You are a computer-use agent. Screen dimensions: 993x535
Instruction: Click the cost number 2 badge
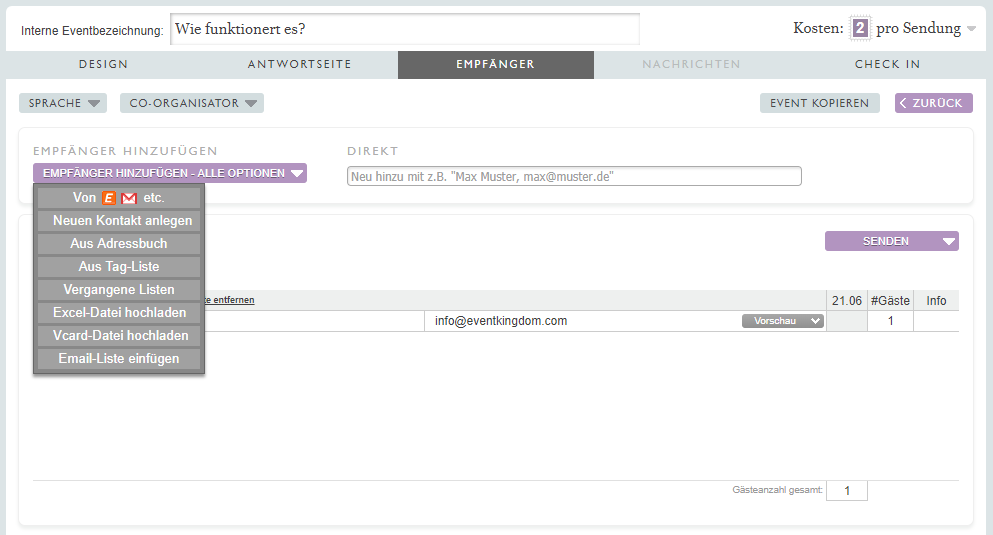pyautogui.click(x=859, y=28)
